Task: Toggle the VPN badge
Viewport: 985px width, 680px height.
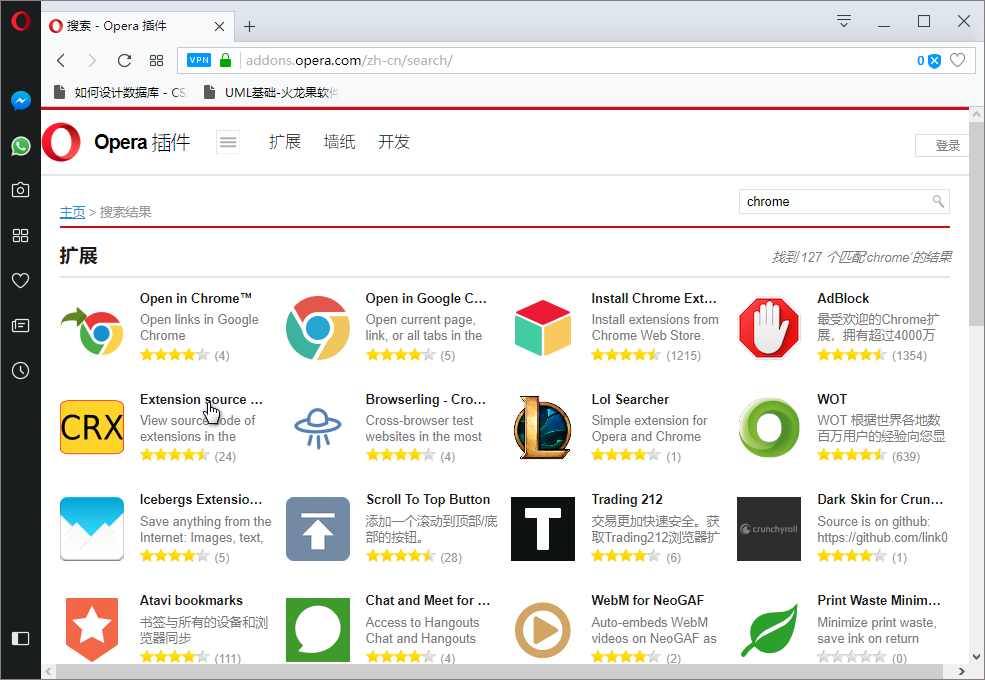Action: point(199,60)
